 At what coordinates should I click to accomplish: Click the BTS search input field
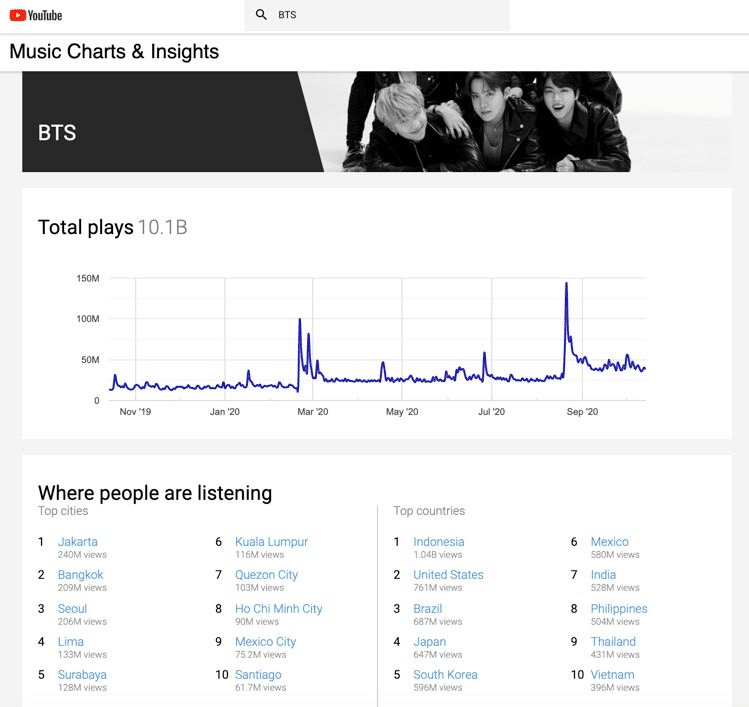coord(377,15)
